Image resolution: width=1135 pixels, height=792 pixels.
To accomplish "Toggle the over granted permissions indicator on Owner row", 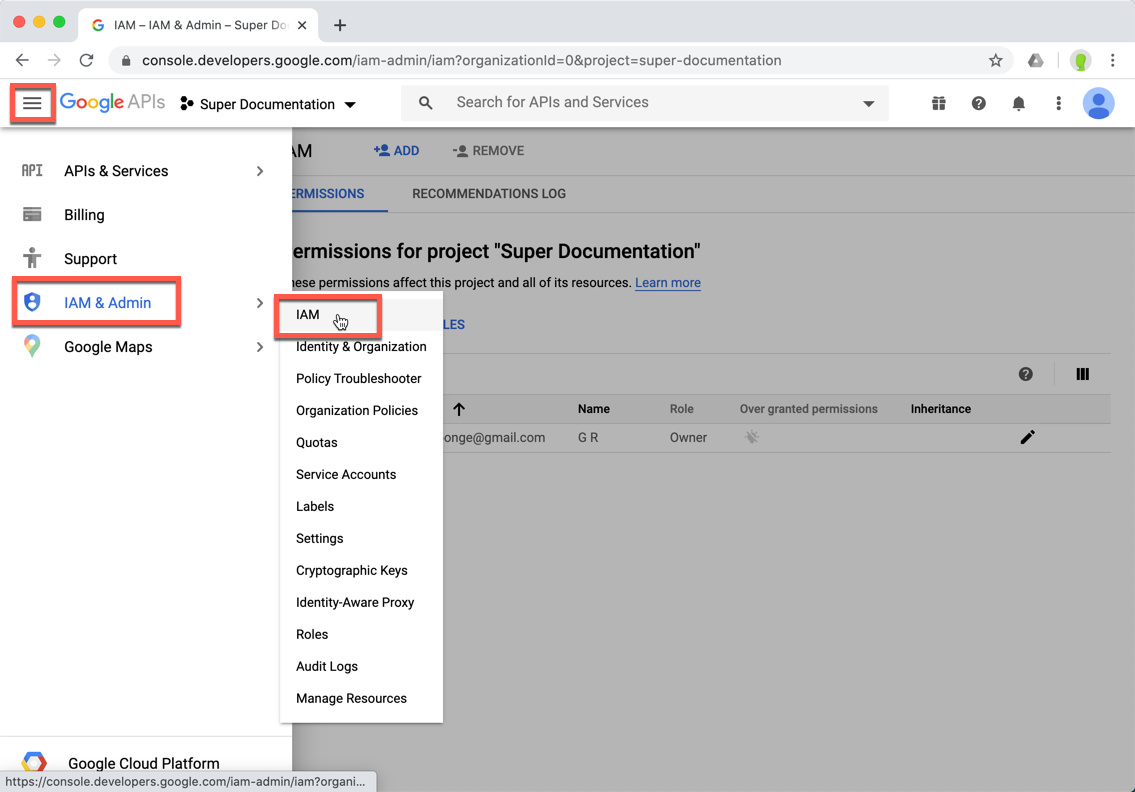I will [751, 437].
